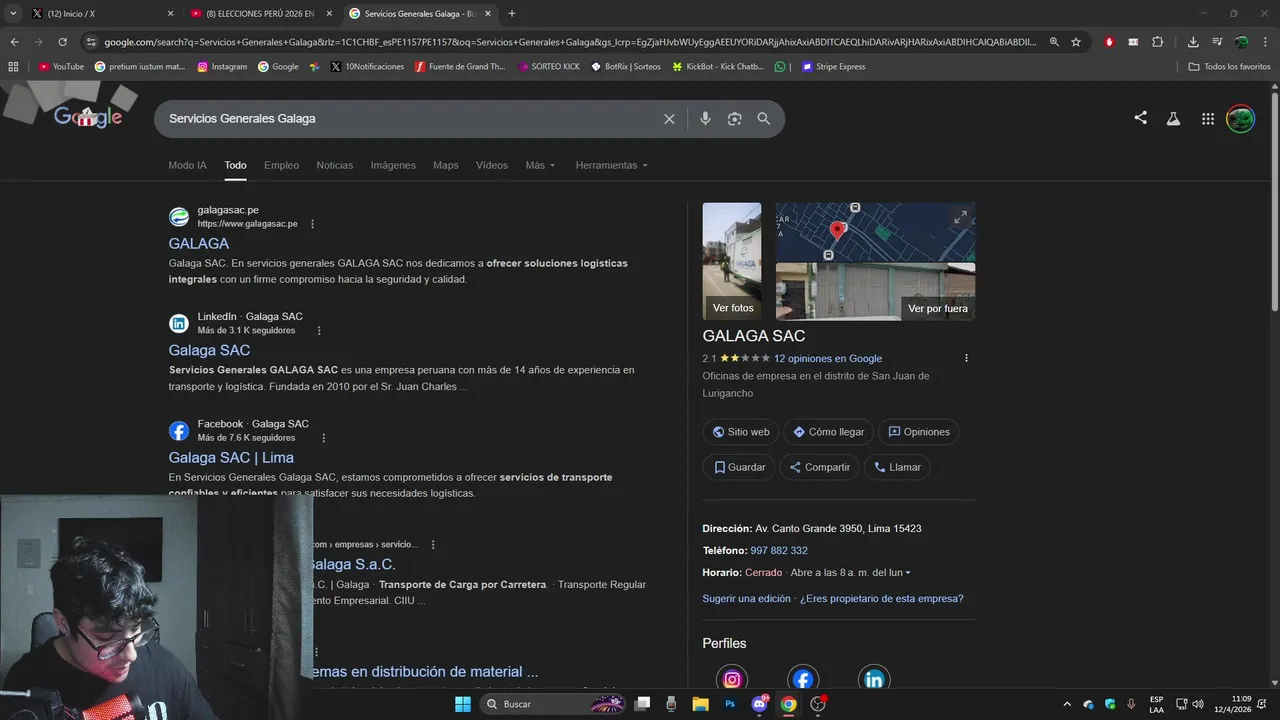Open page zoom magnifier in address bar
Viewport: 1280px width, 720px height.
point(1054,42)
